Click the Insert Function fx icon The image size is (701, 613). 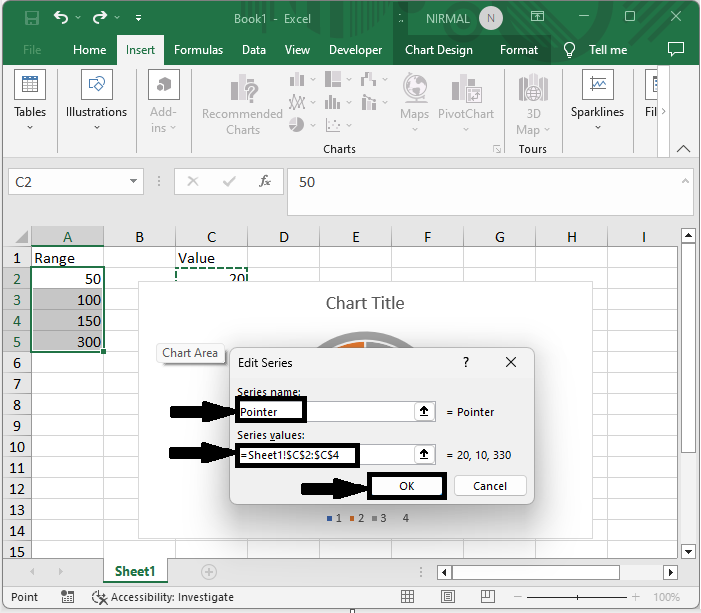[265, 181]
